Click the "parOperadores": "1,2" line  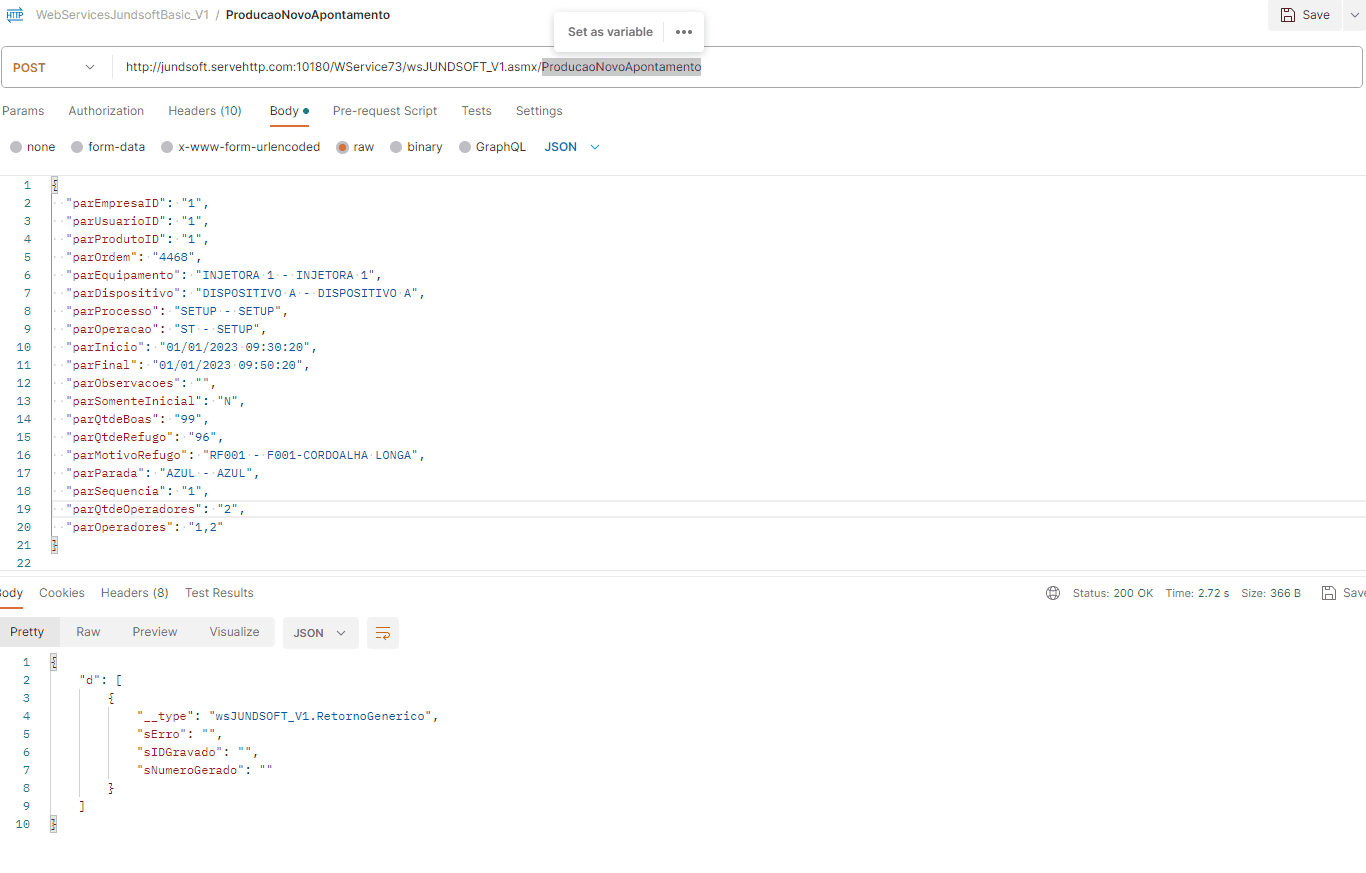pyautogui.click(x=144, y=527)
